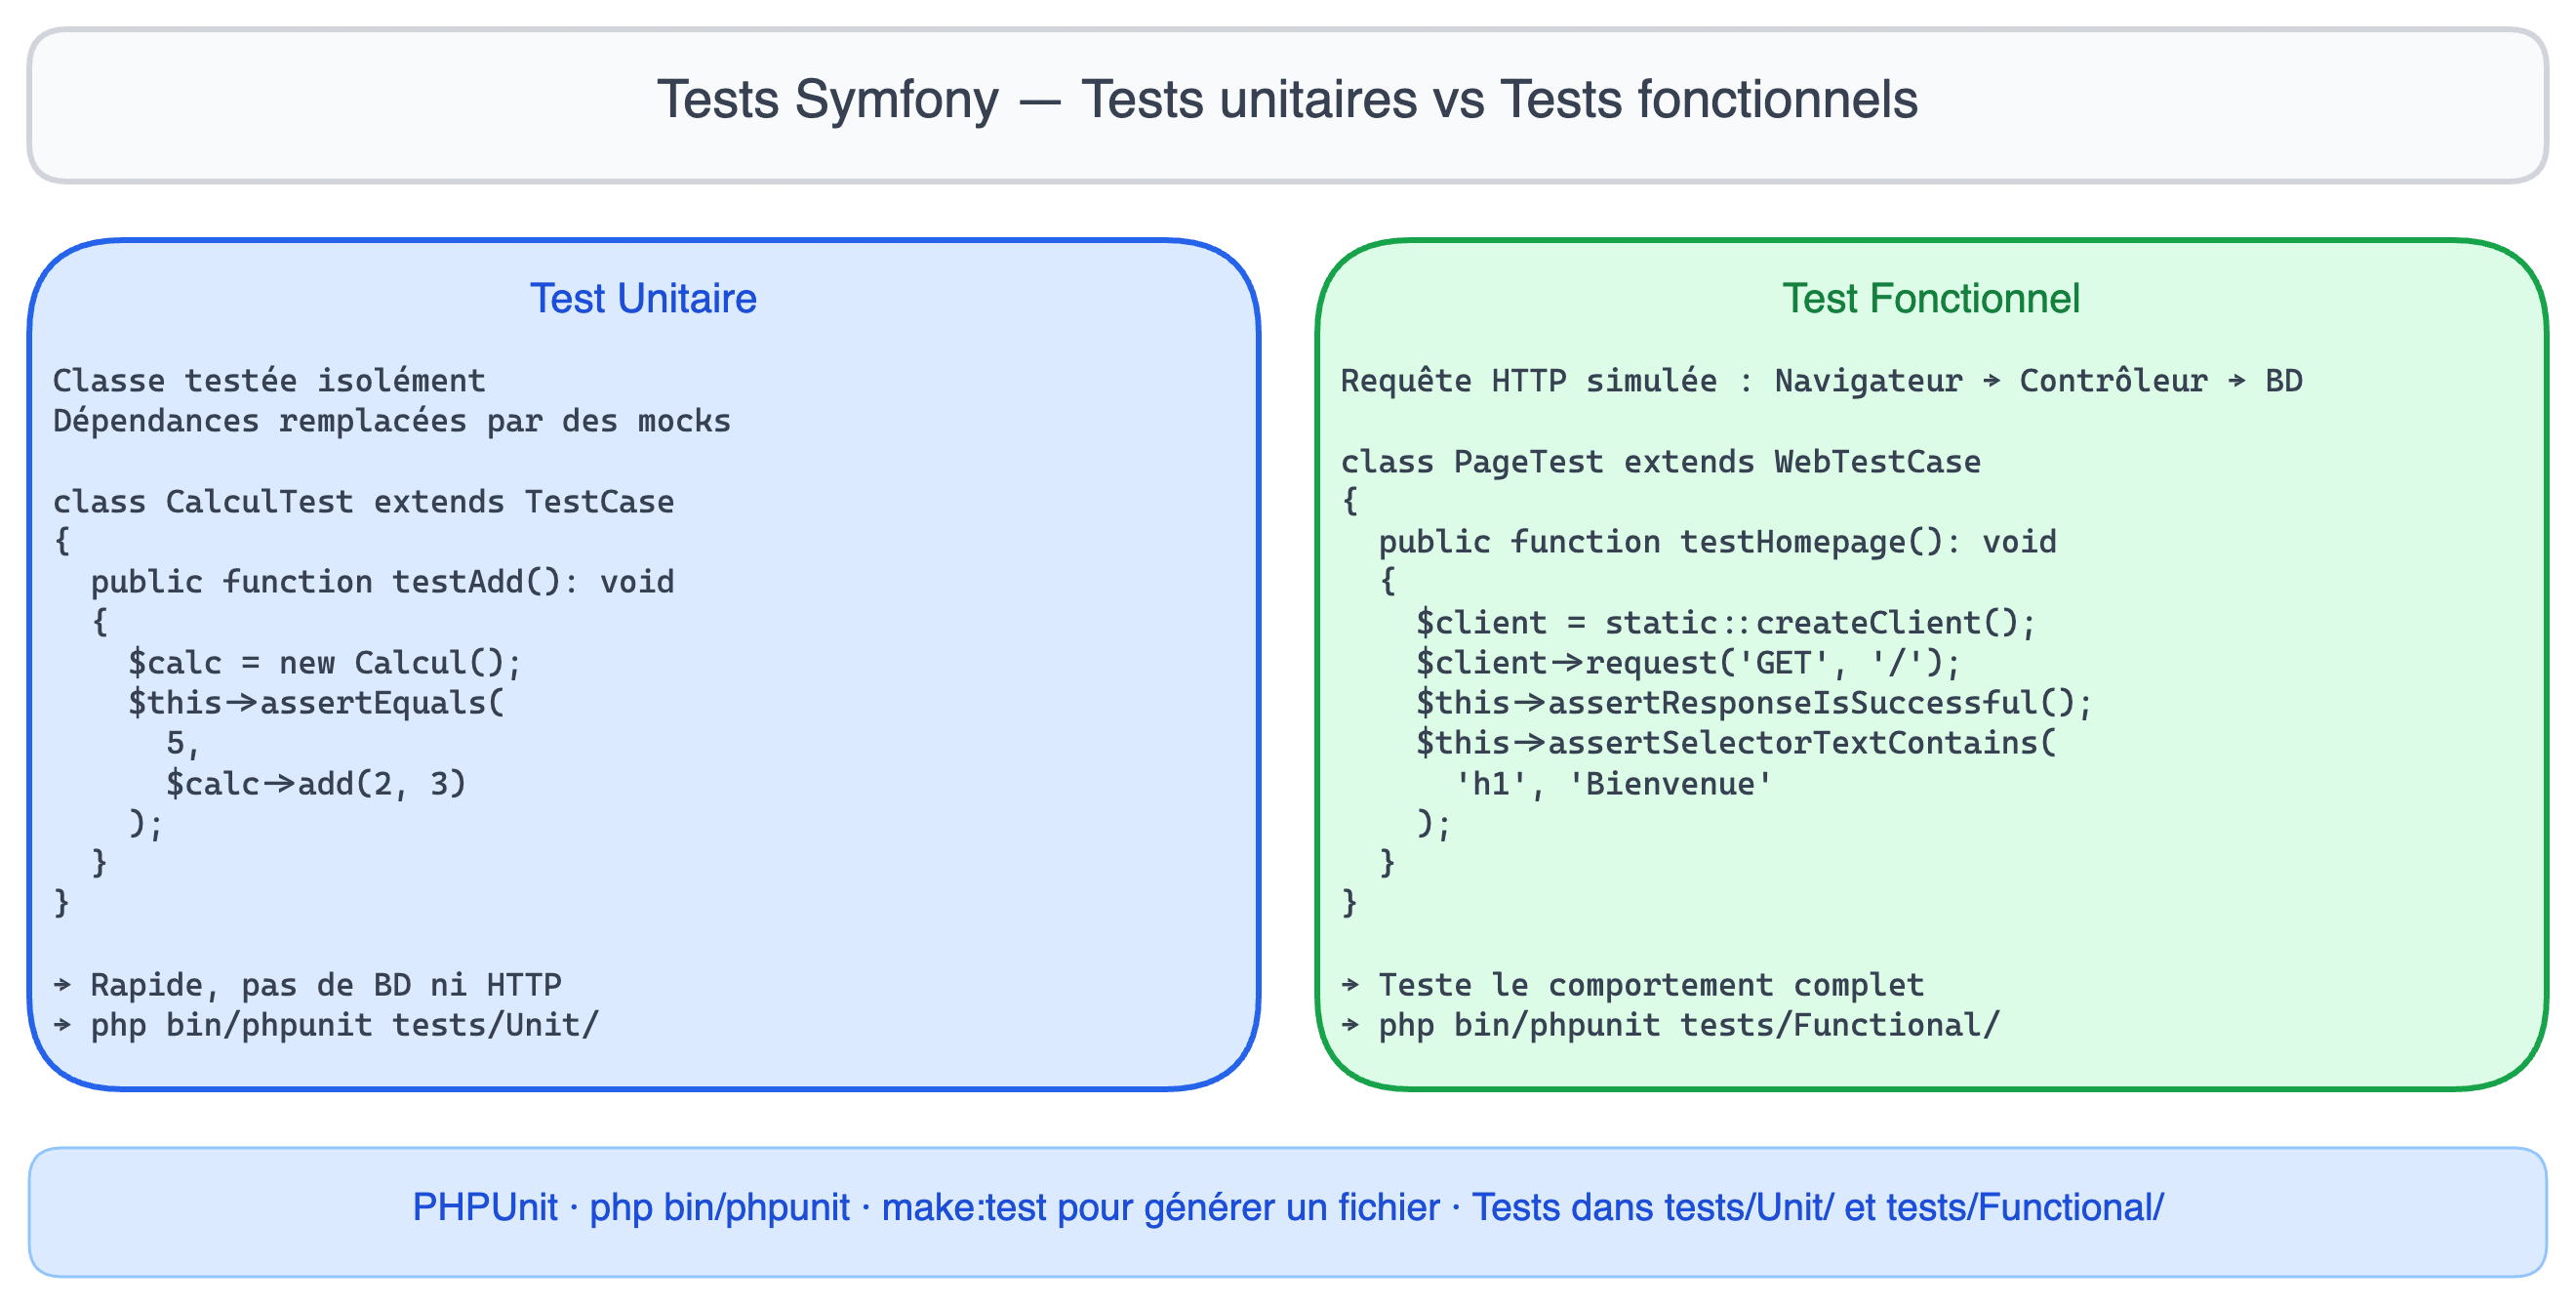Click the bottom PHPUnit summary footer text

(x=1288, y=1208)
